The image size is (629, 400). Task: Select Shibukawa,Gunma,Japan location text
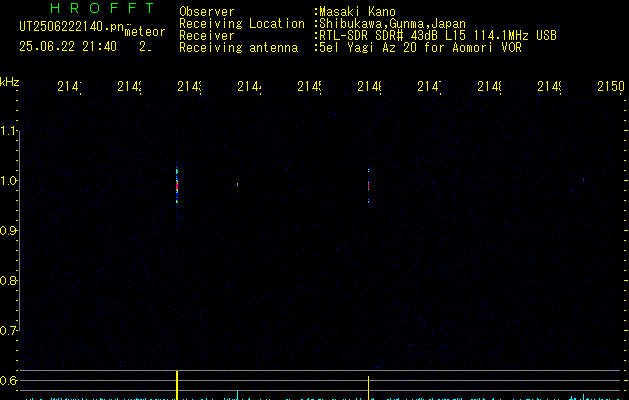[392, 24]
